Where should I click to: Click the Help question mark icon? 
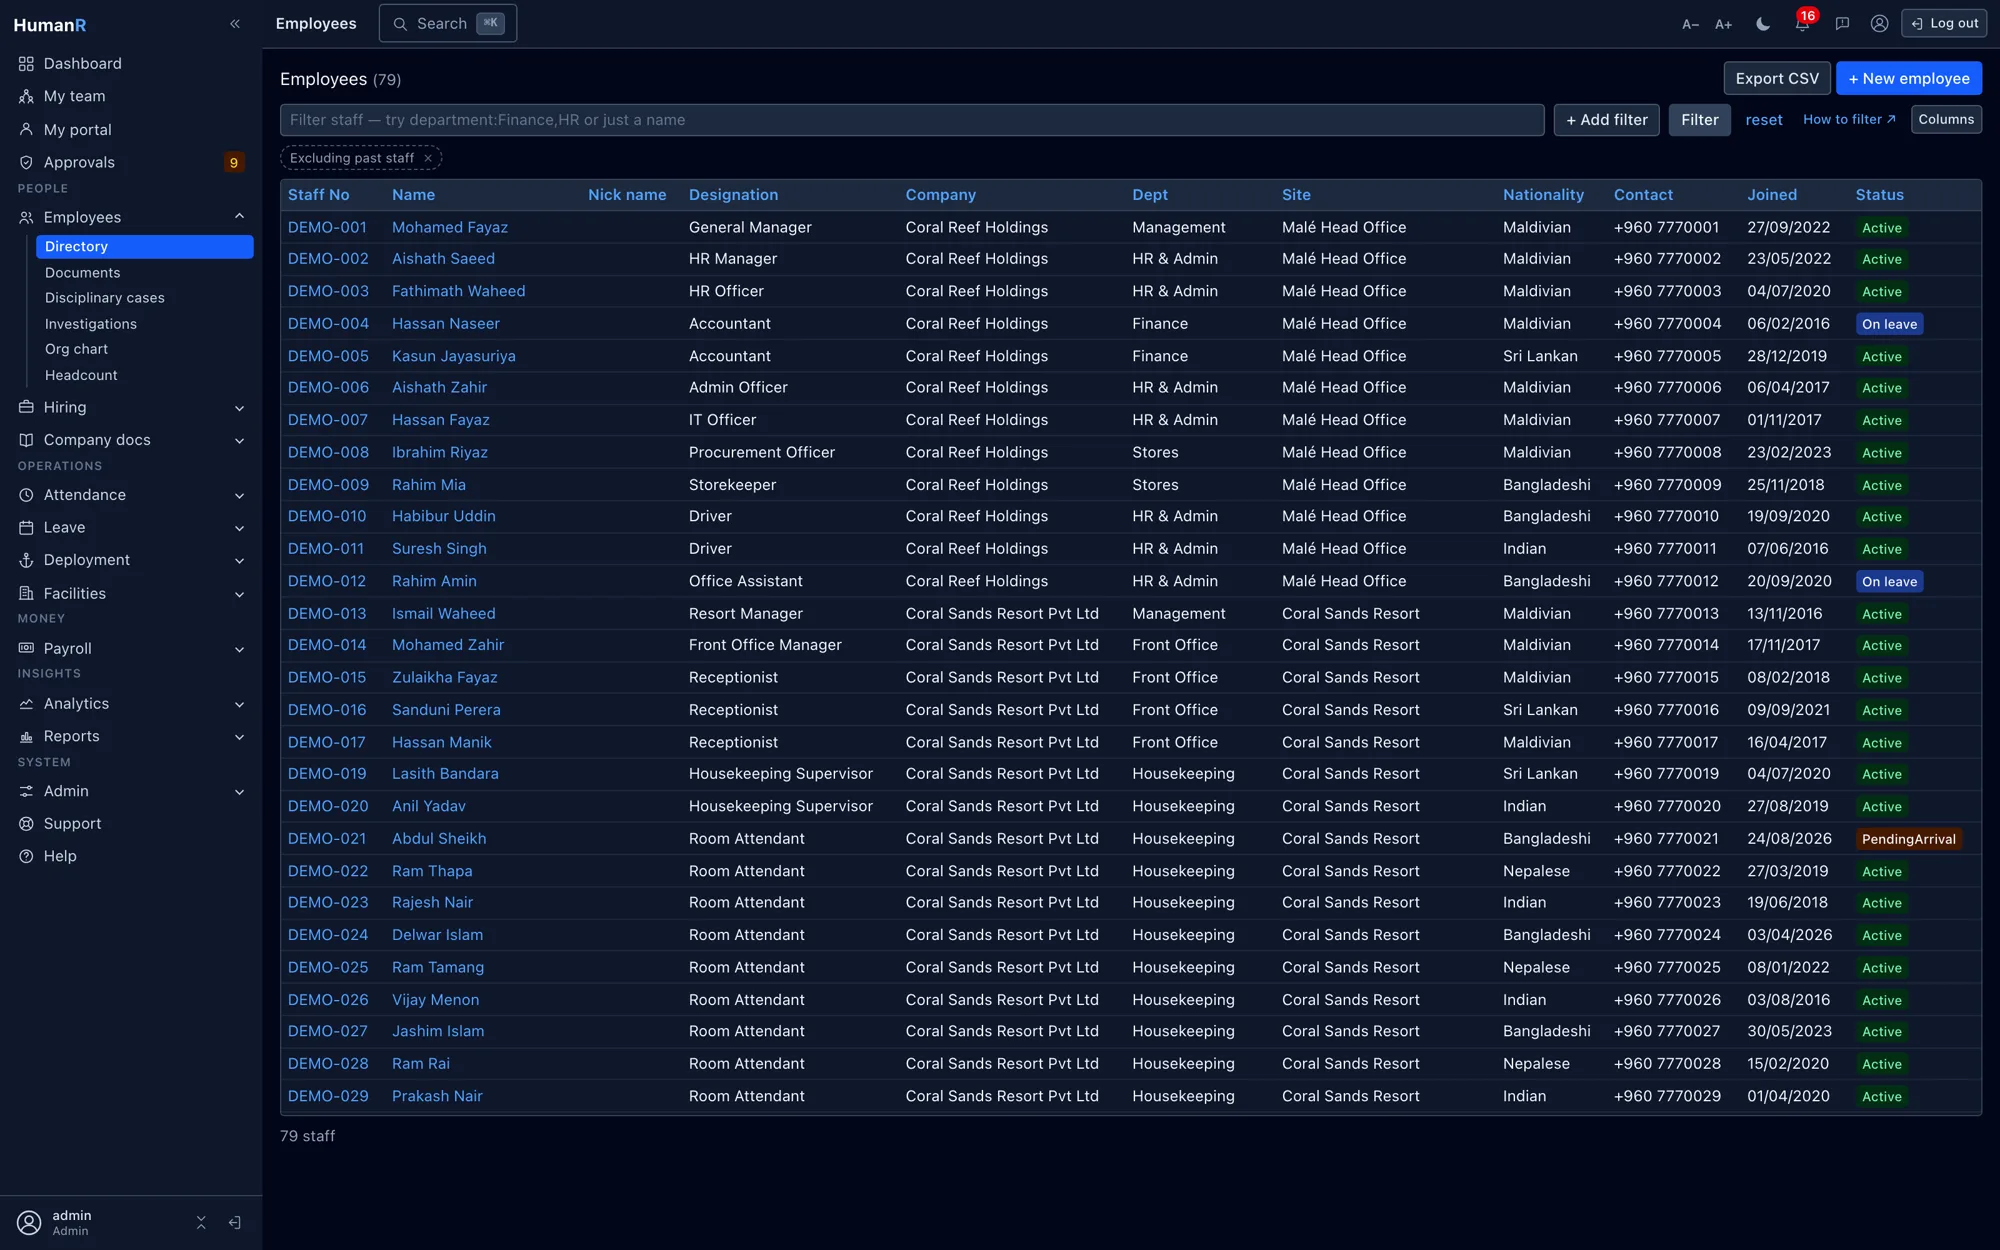(26, 856)
